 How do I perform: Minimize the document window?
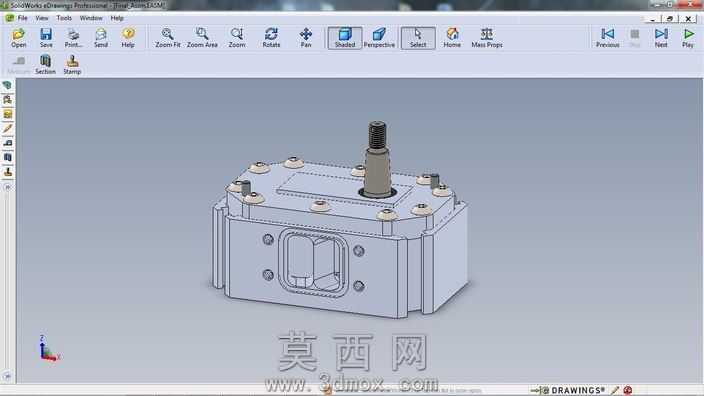[652, 18]
